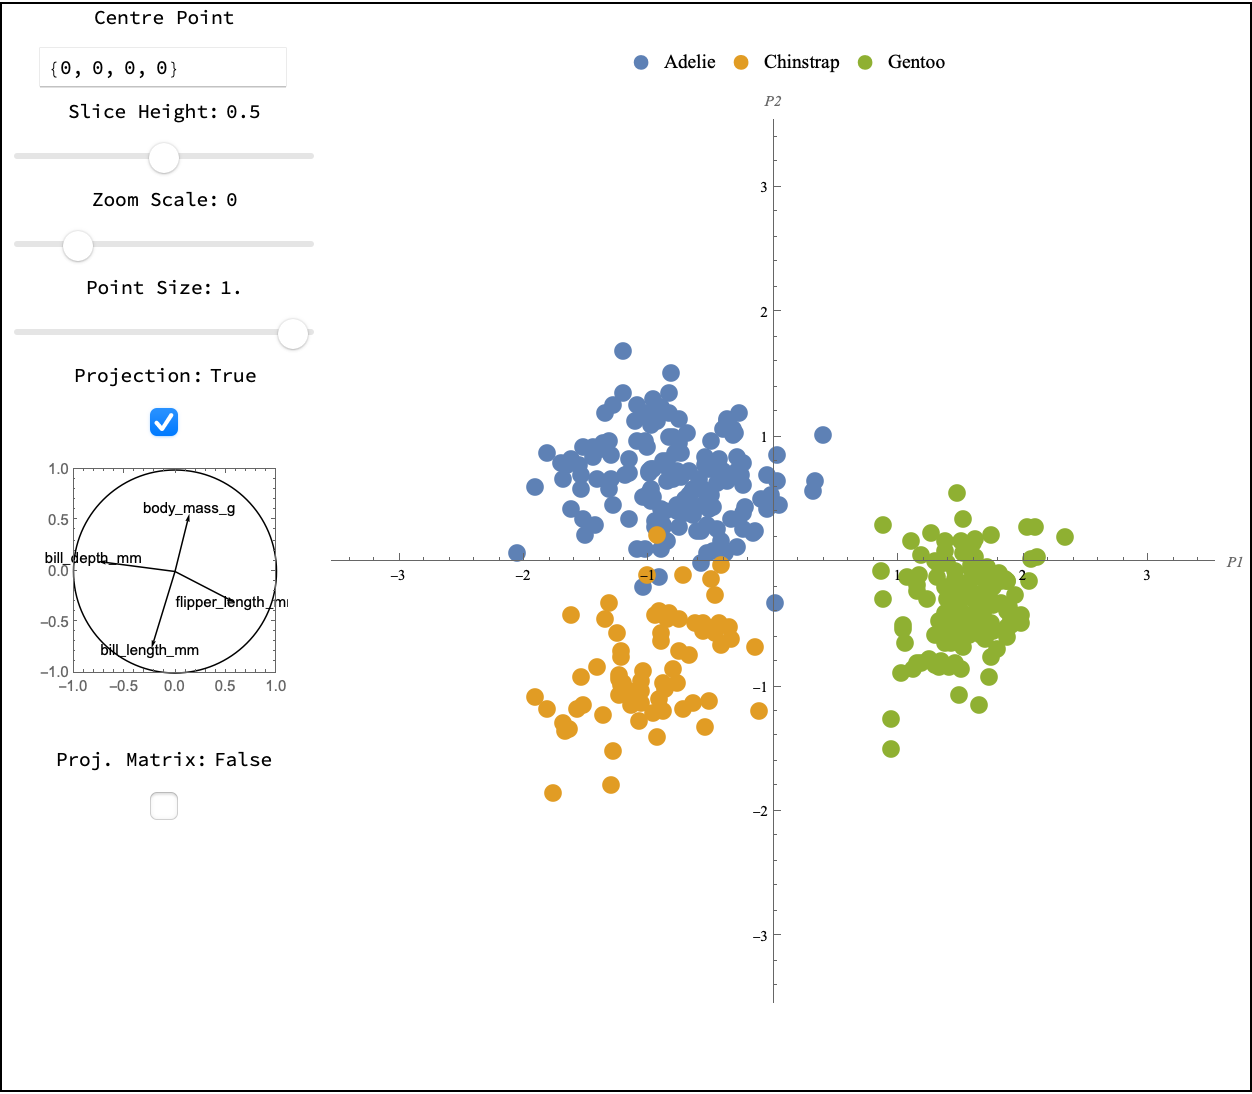
Task: Click the P2 axis label
Action: coord(772,101)
